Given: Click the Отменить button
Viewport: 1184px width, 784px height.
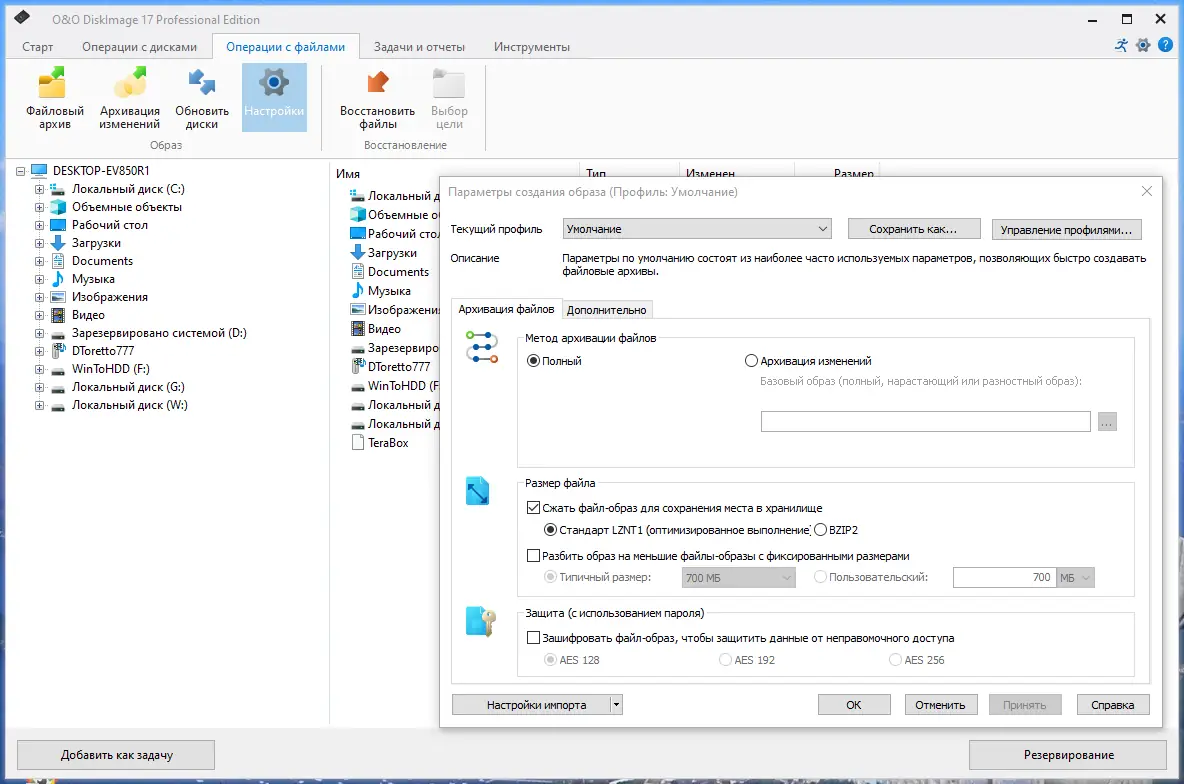Looking at the screenshot, I should pos(940,705).
